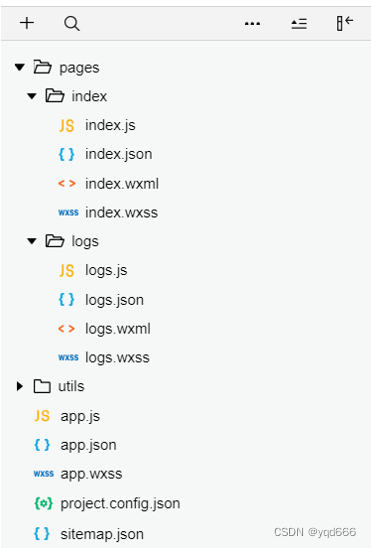Click the angle-bracket icon beside index.wxml
371x548 pixels.
67,183
